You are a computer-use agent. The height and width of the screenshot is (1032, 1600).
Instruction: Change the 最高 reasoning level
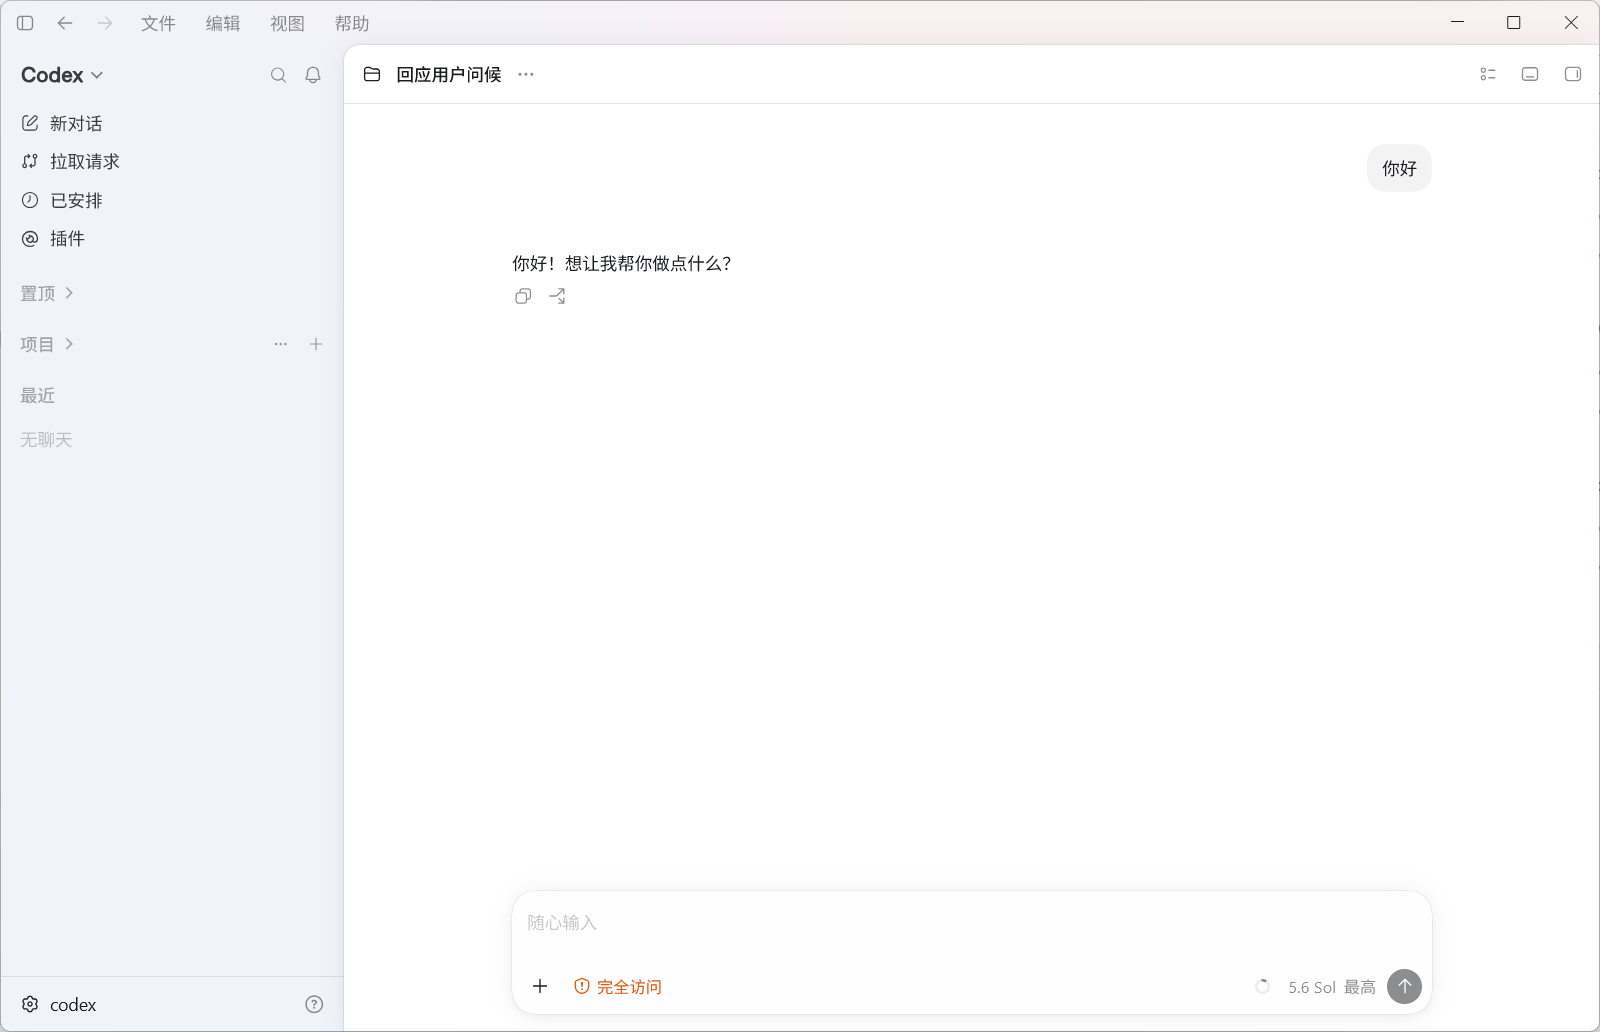[x=1359, y=987]
